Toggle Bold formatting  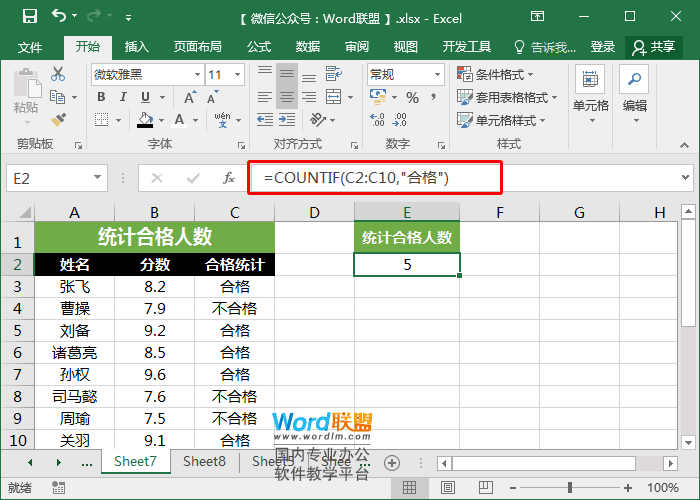tap(101, 97)
